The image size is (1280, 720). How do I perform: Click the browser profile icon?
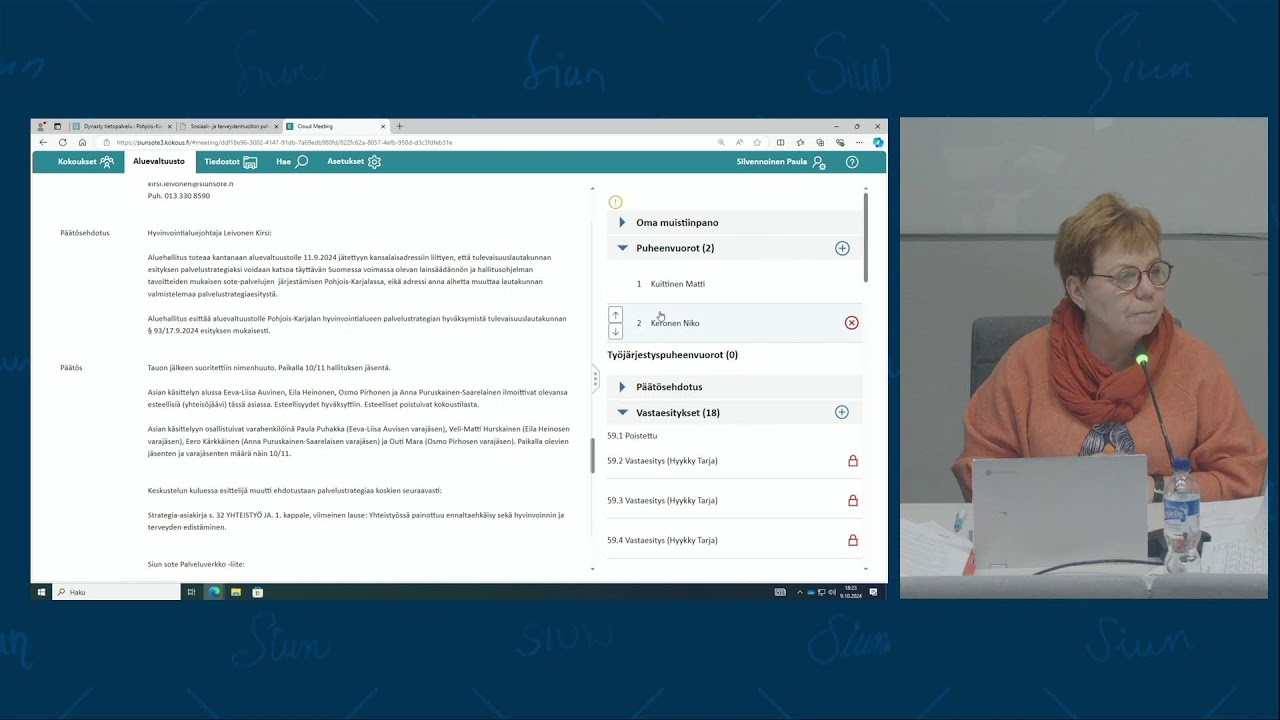pos(41,126)
